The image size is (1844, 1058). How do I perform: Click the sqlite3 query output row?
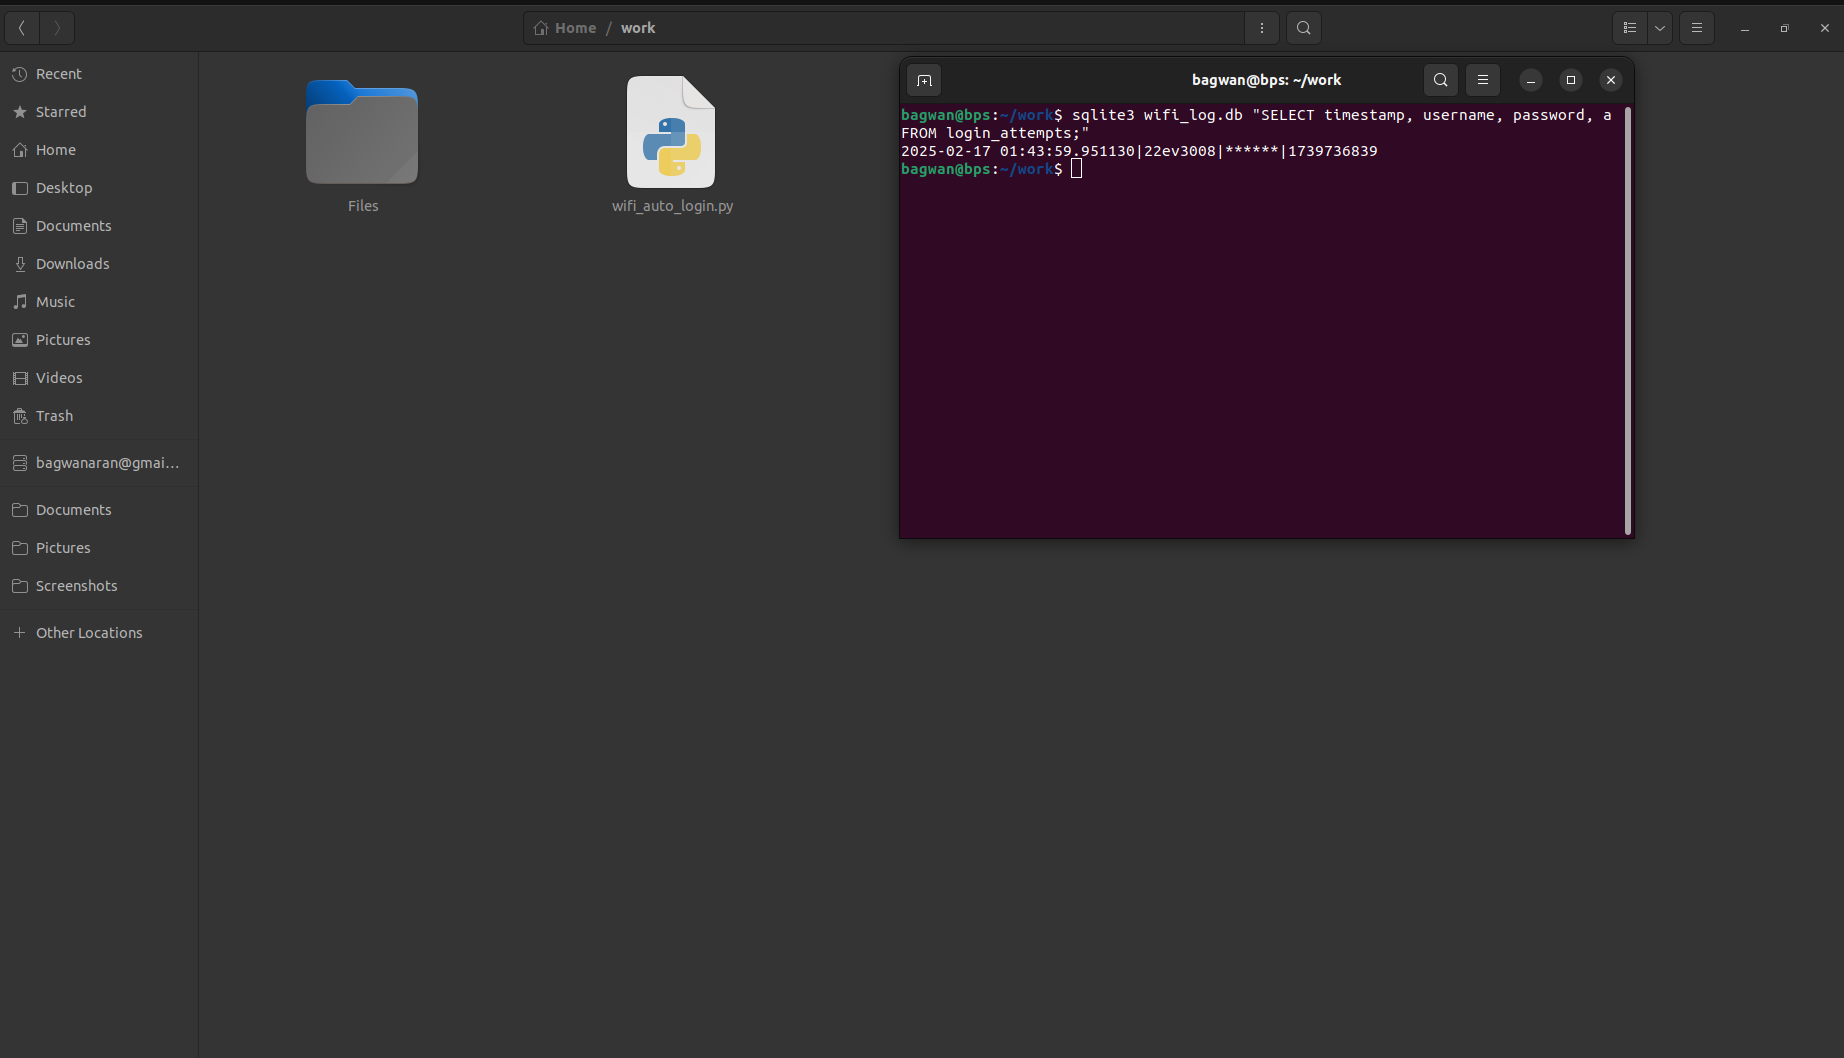coord(1139,151)
